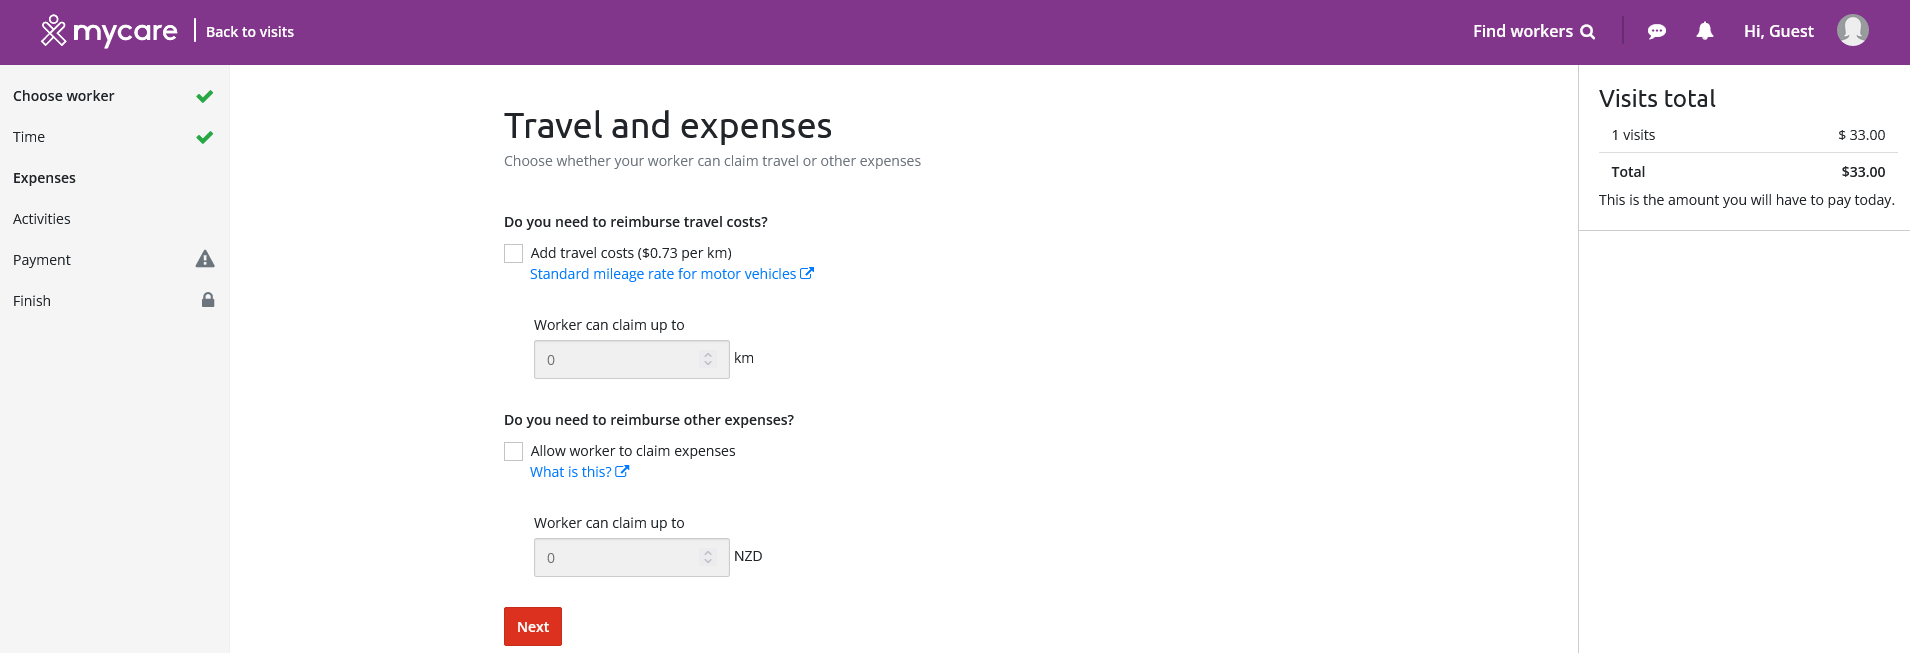1910x653 pixels.
Task: Focus the km claim amount field
Action: click(x=632, y=360)
